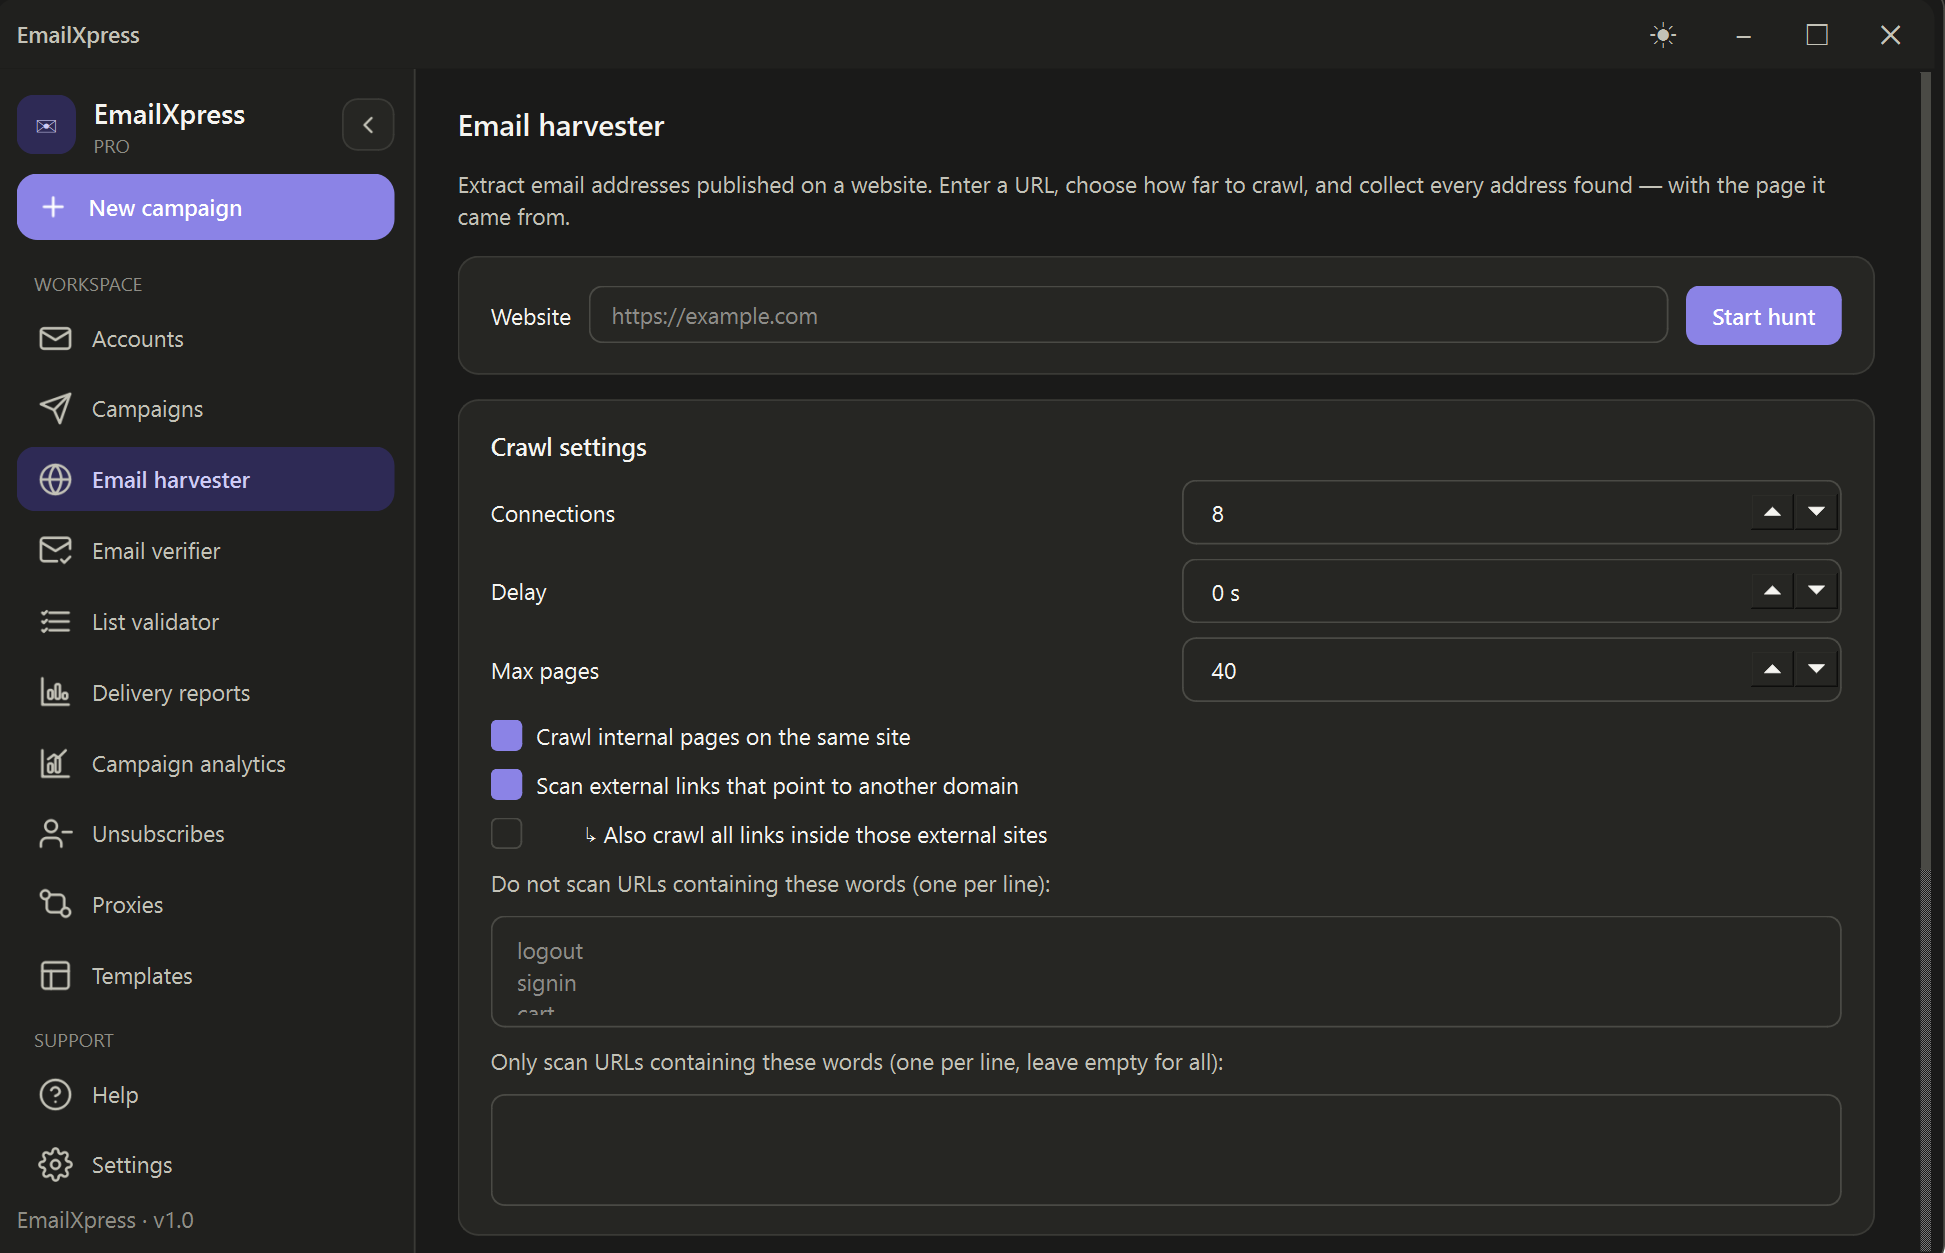This screenshot has height=1253, width=1945.
Task: View Delivery reports
Action: pos(205,692)
